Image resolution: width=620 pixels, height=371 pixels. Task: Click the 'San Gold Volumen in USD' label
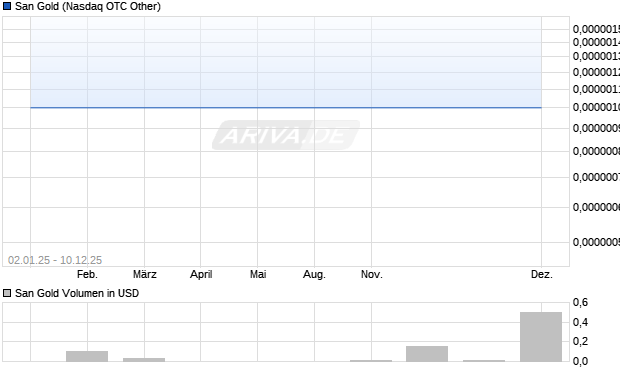pyautogui.click(x=77, y=293)
